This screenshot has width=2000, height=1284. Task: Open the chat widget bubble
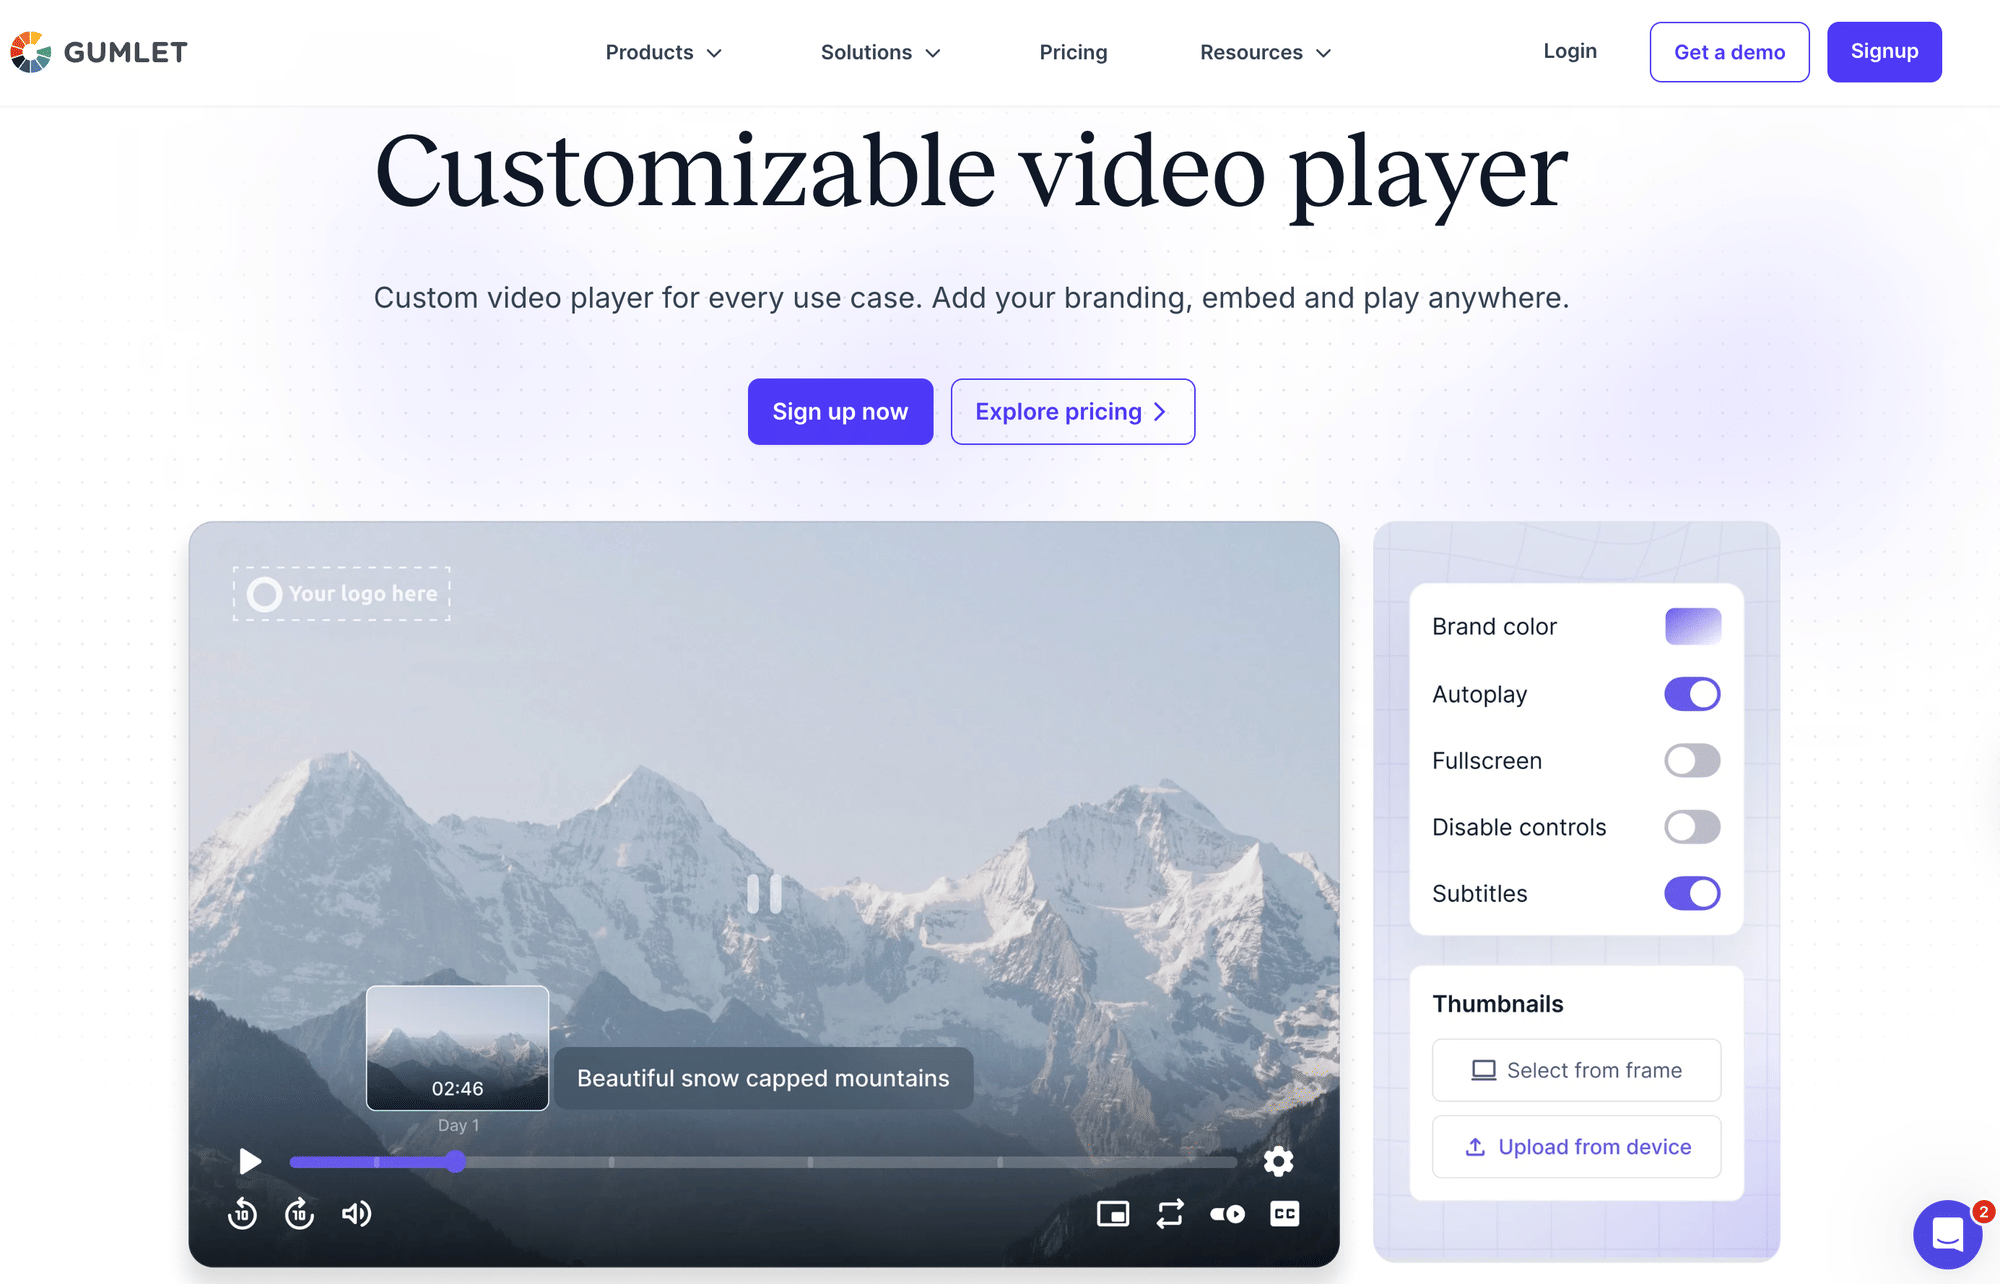coord(1947,1234)
